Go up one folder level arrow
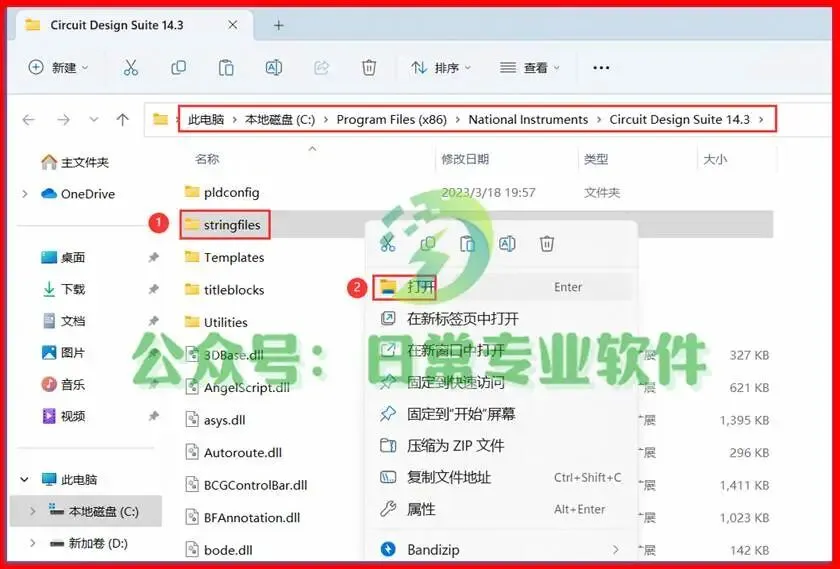The image size is (840, 569). [123, 119]
